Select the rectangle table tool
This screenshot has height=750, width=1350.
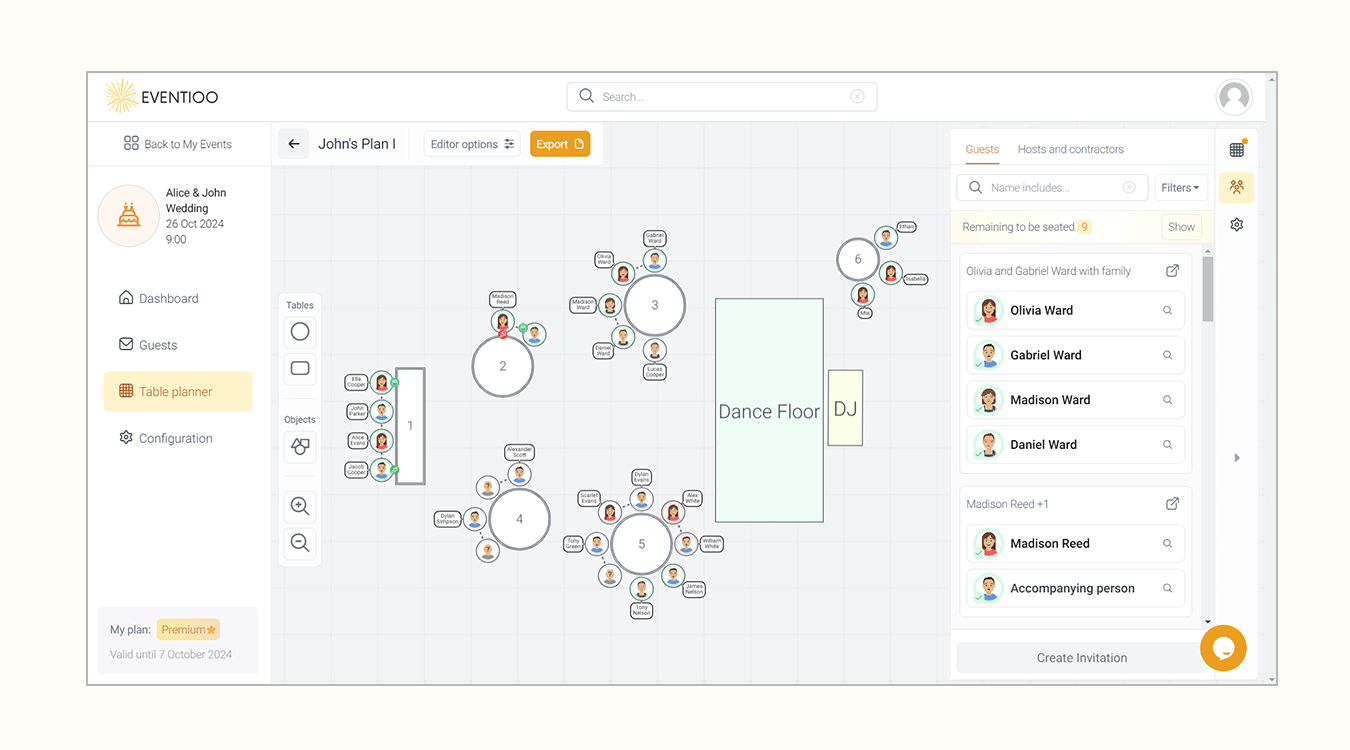click(299, 369)
